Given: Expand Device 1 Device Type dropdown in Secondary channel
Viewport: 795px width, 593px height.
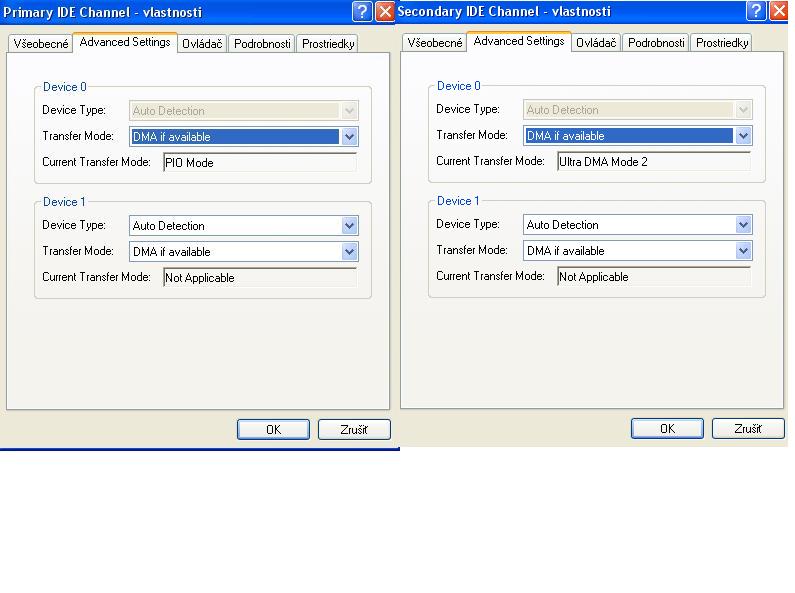Looking at the screenshot, I should pos(743,225).
